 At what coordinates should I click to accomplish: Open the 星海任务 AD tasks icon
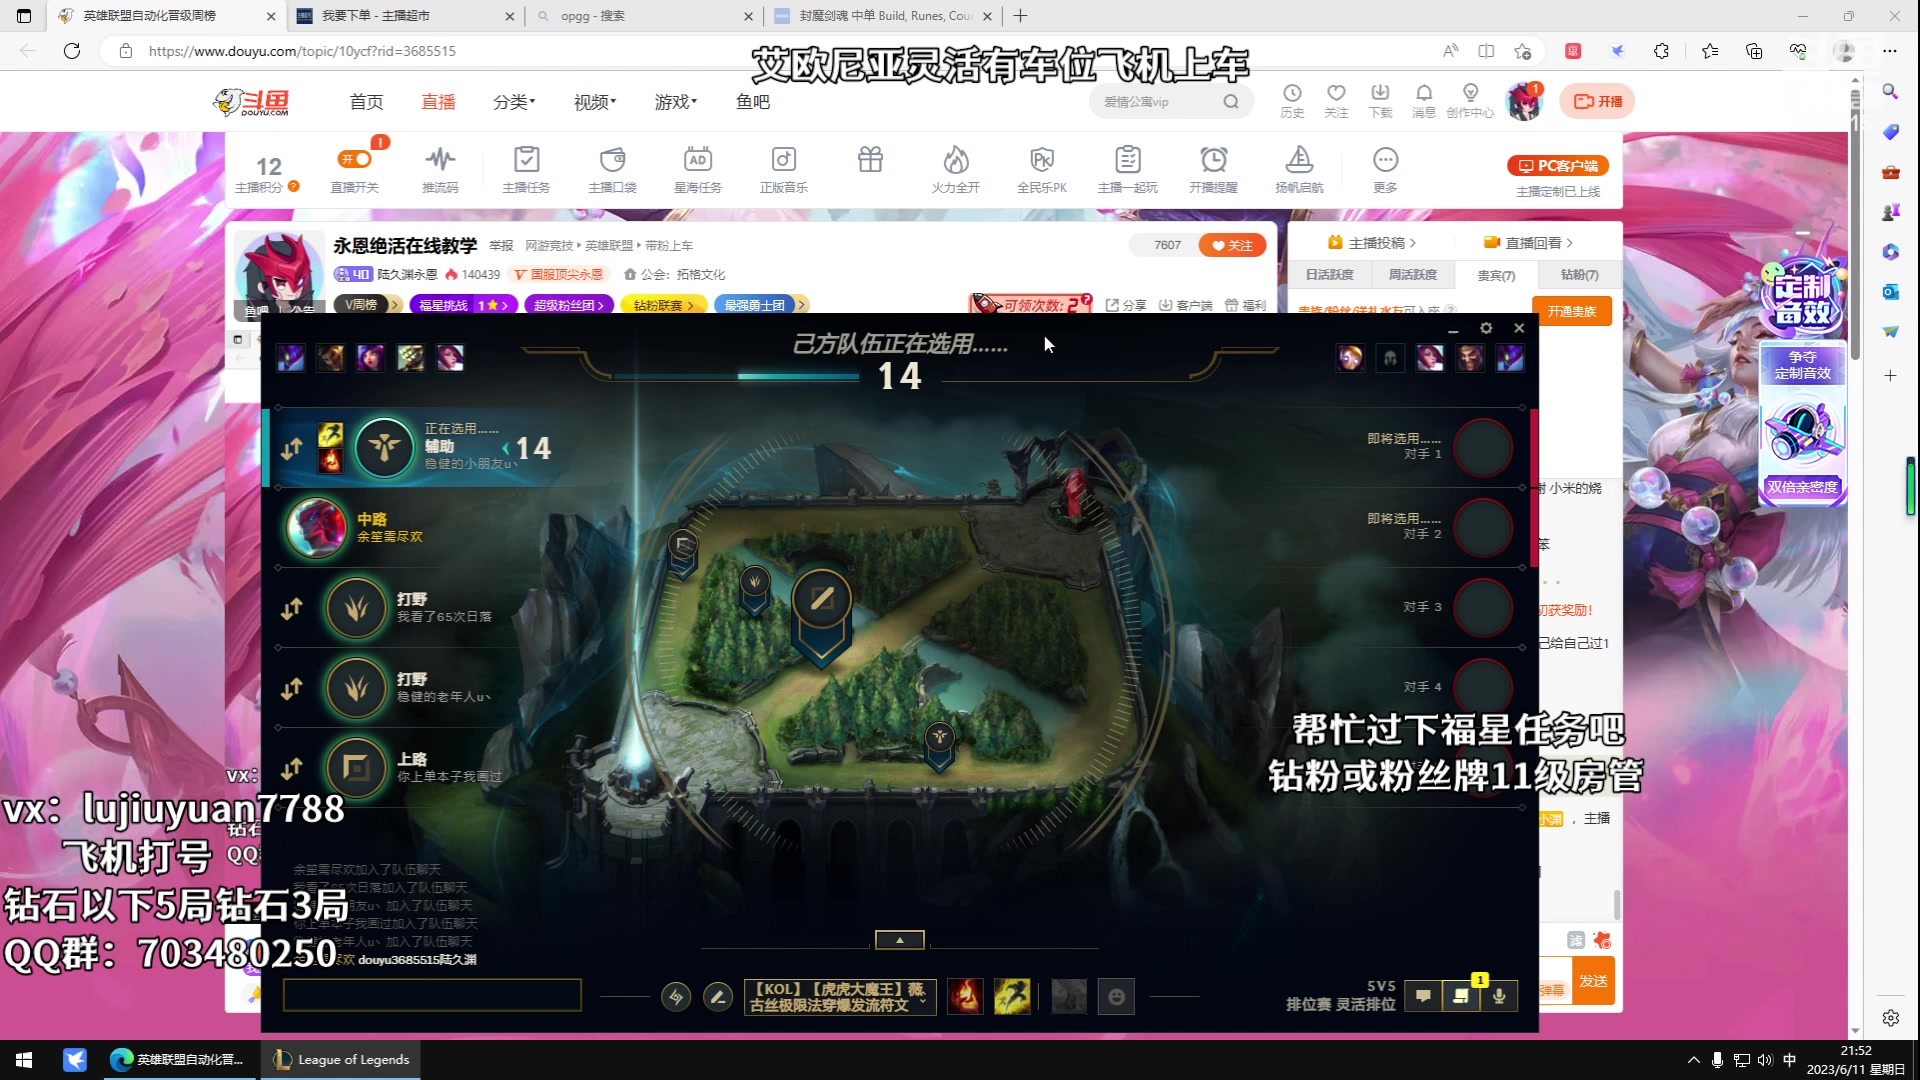(x=698, y=169)
